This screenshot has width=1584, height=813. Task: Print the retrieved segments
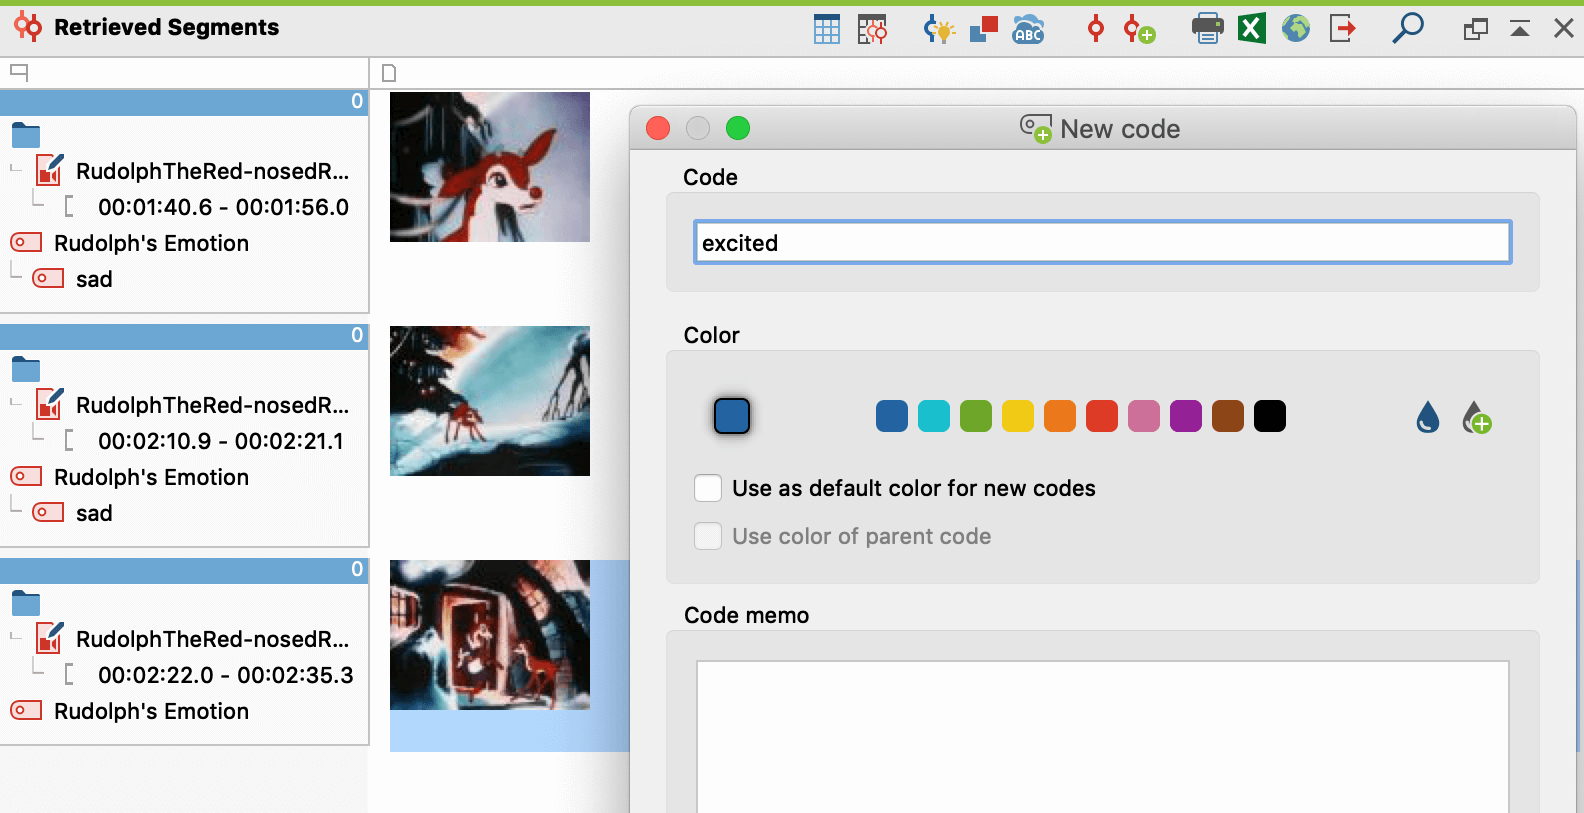[x=1208, y=28]
